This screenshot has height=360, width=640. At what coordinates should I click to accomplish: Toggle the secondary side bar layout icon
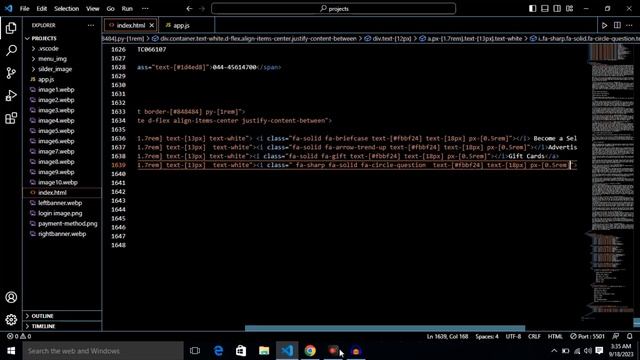(x=557, y=9)
